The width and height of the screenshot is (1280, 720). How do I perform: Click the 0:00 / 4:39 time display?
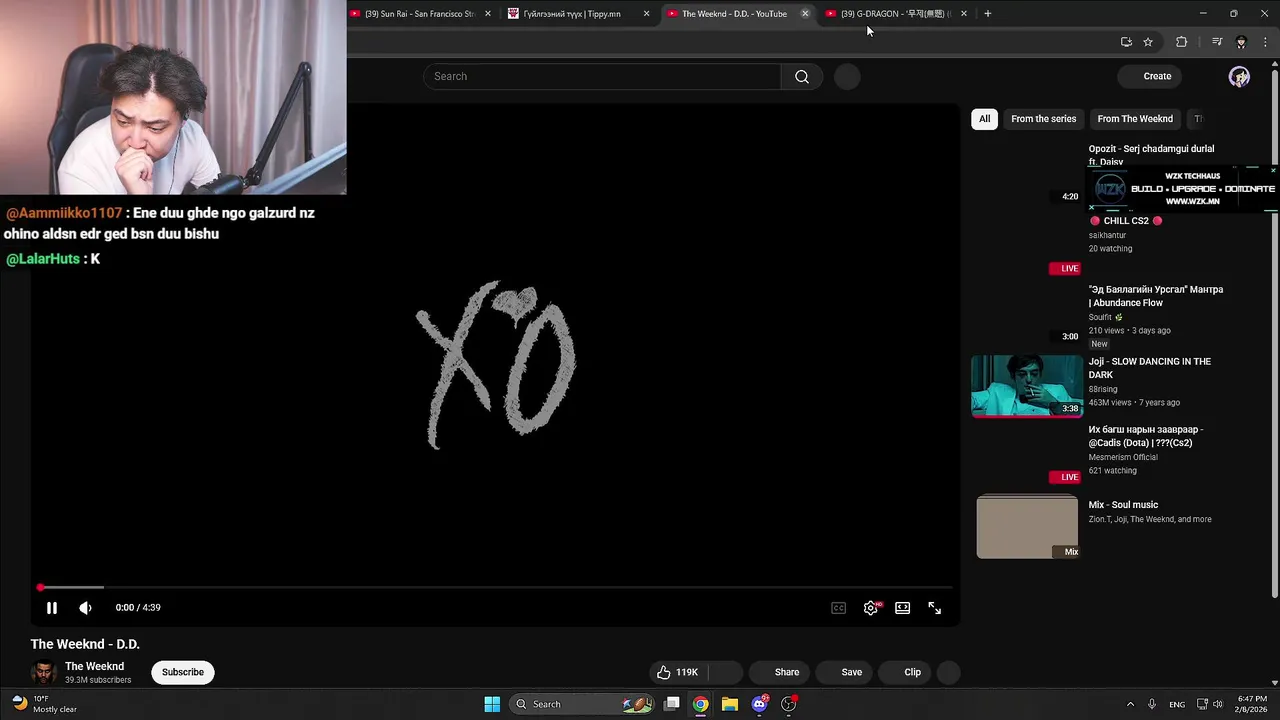tap(138, 608)
